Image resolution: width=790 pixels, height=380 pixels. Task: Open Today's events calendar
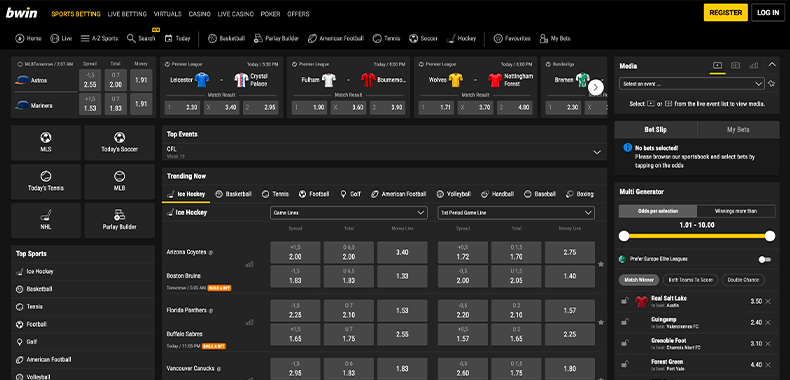pos(177,38)
